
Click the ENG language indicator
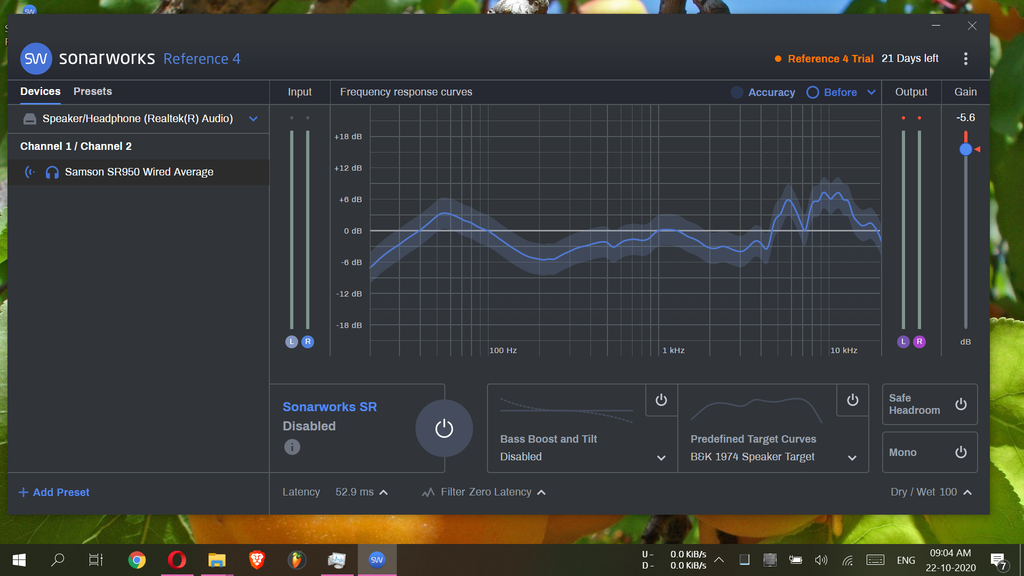[x=906, y=560]
